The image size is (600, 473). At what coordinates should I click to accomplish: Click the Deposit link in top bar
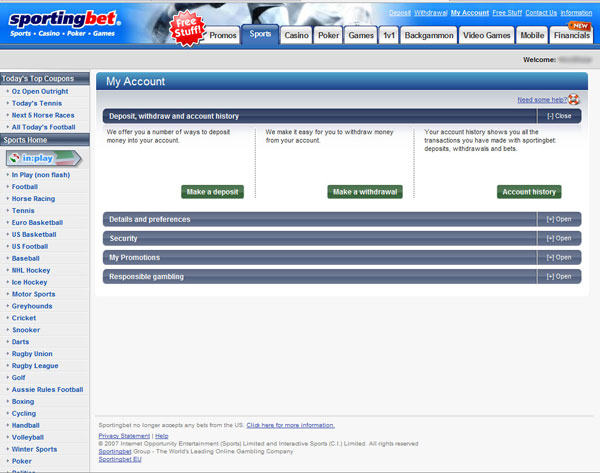tap(399, 13)
